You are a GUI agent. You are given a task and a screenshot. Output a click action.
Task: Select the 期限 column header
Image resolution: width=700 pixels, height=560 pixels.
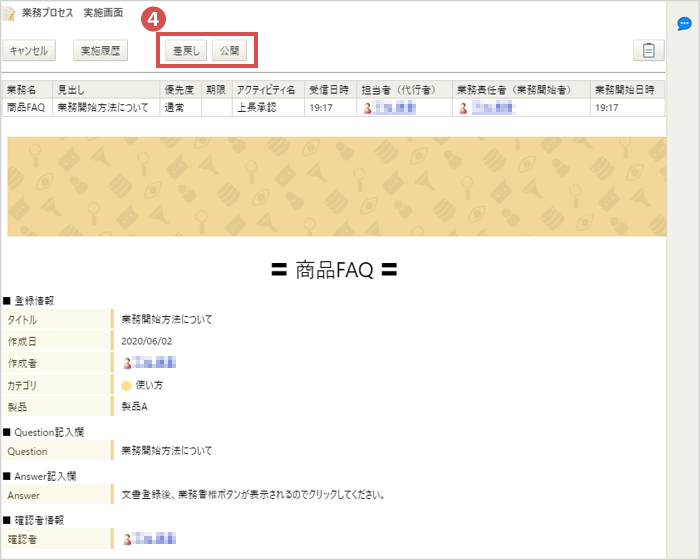pyautogui.click(x=217, y=90)
